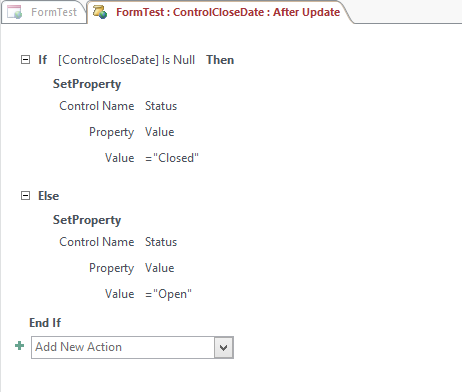Open the Add New Action dropdown arrow
462x392 pixels.
224,347
